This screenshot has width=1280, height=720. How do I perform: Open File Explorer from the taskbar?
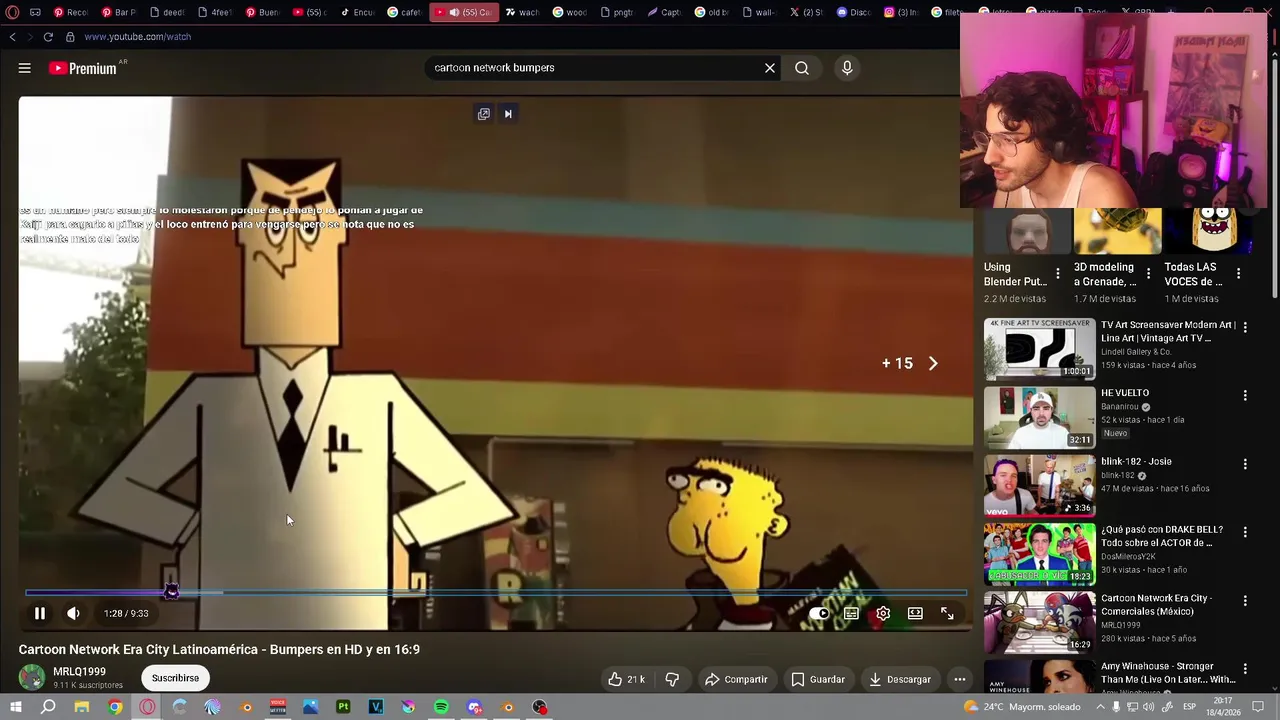coord(82,707)
